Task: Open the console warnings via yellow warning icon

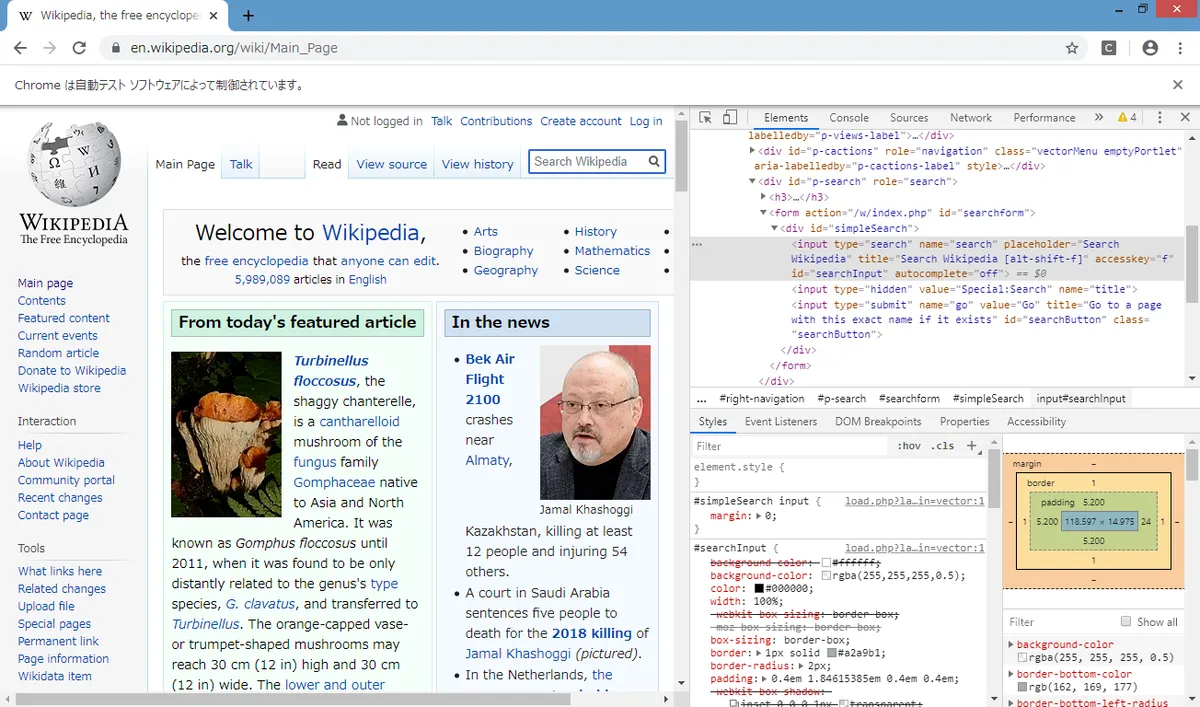Action: coord(1124,117)
